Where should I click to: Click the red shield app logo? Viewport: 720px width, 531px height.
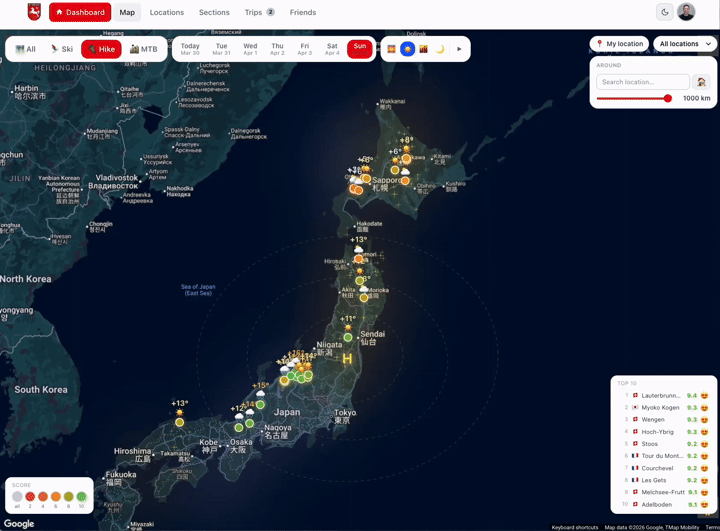pyautogui.click(x=34, y=12)
